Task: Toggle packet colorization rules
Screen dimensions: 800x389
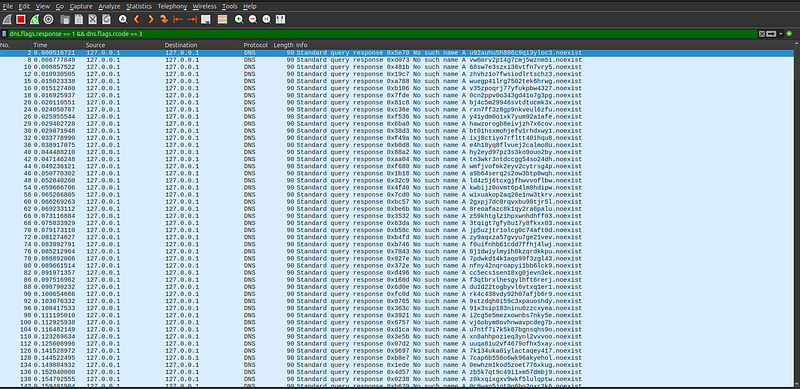Action: point(222,19)
